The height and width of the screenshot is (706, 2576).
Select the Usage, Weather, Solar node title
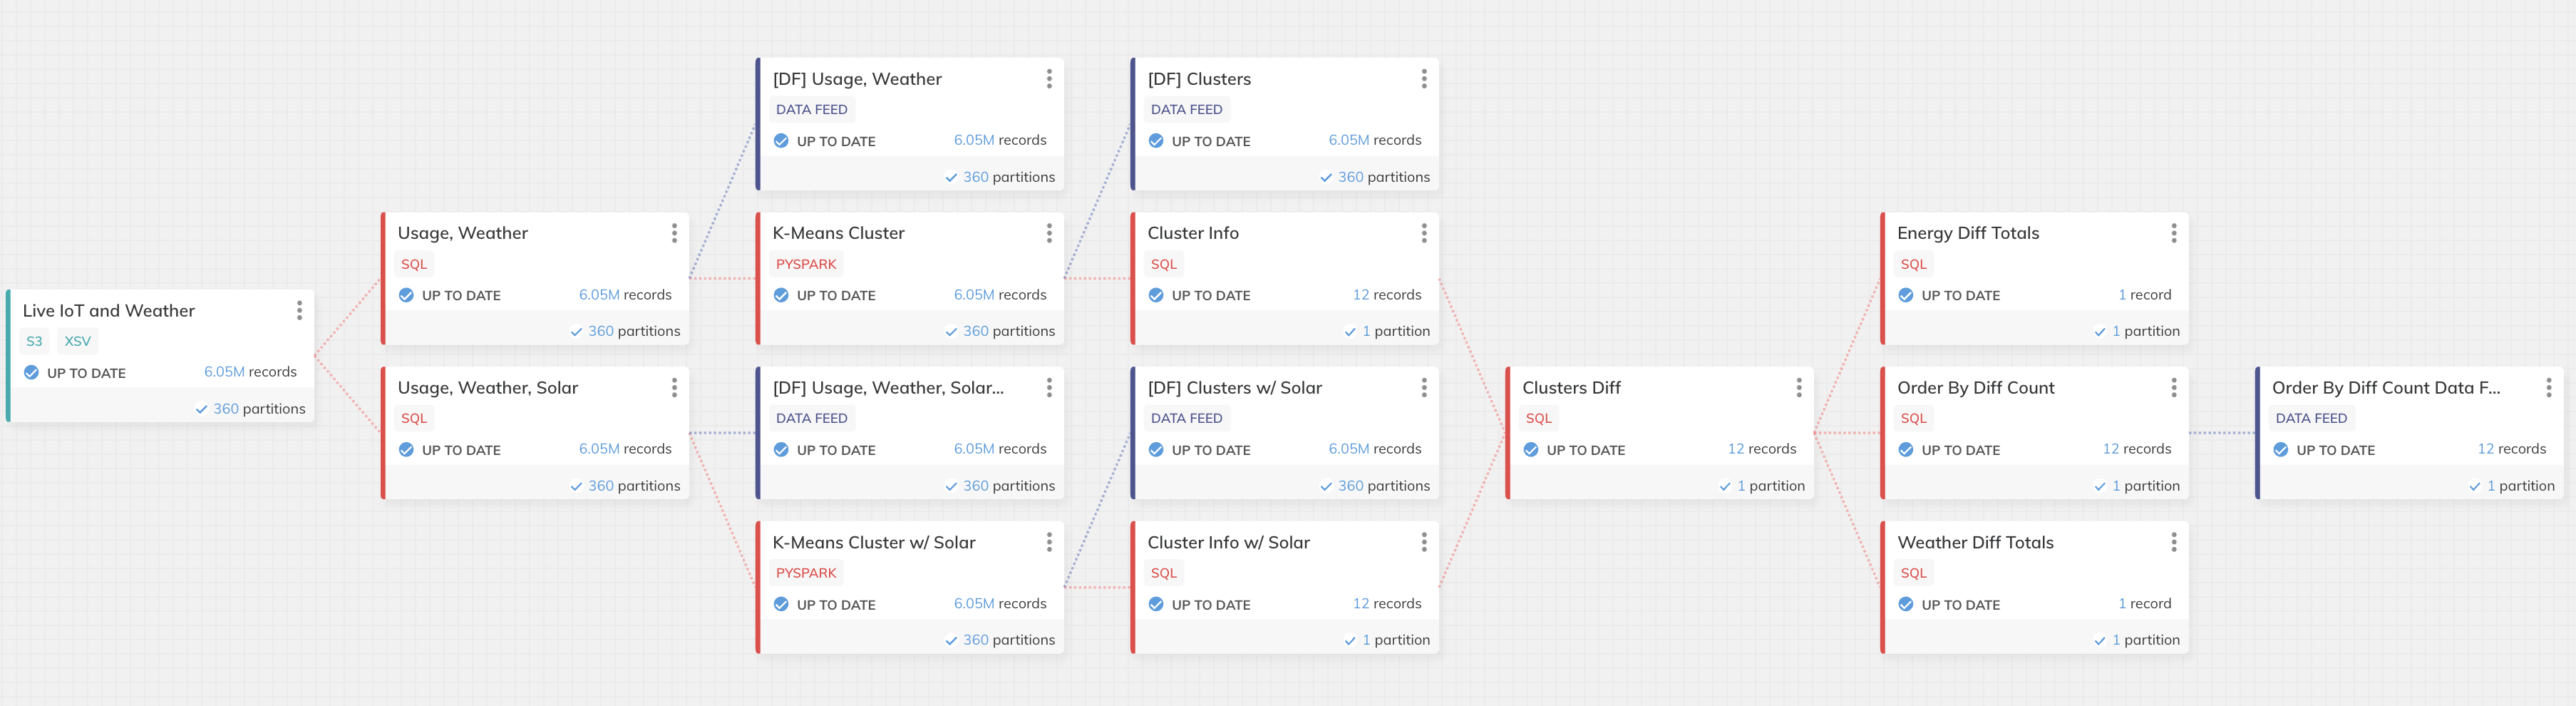[x=488, y=388]
